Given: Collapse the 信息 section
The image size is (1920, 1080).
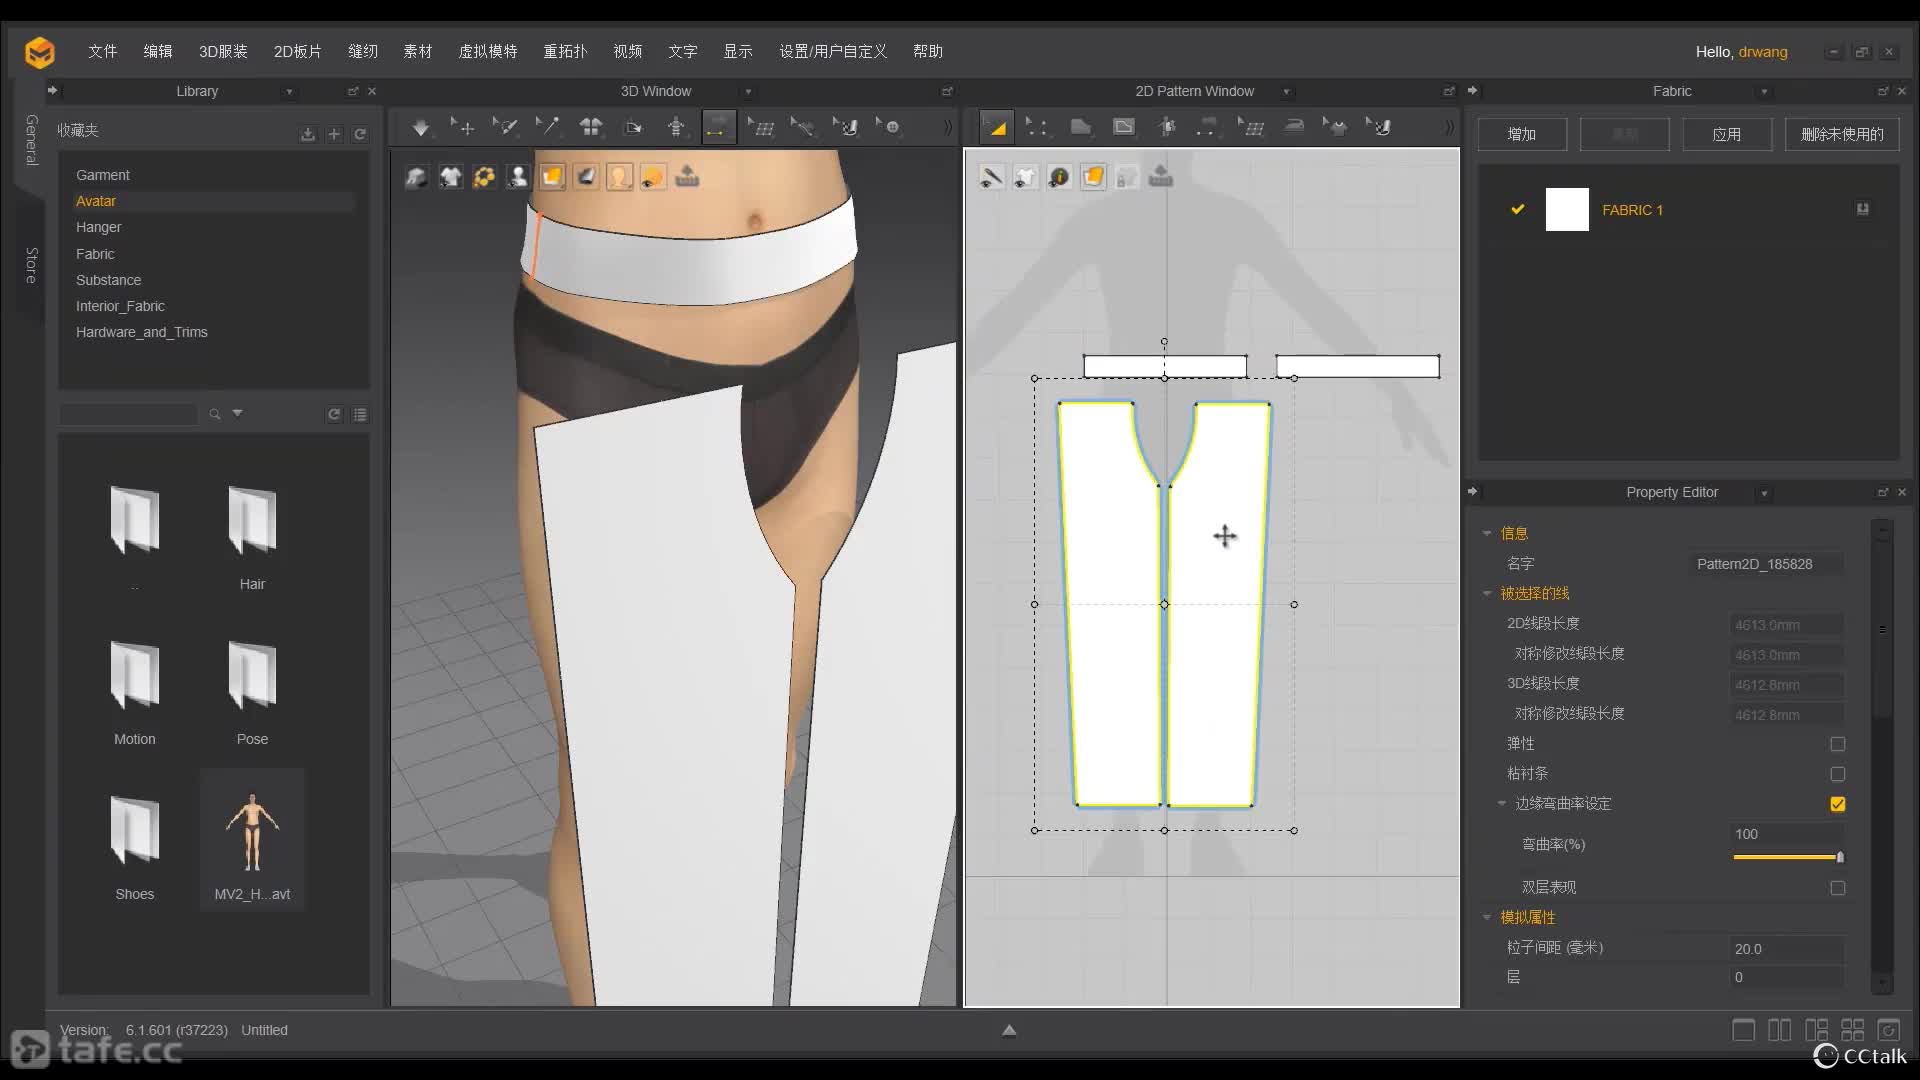Looking at the screenshot, I should [1487, 534].
